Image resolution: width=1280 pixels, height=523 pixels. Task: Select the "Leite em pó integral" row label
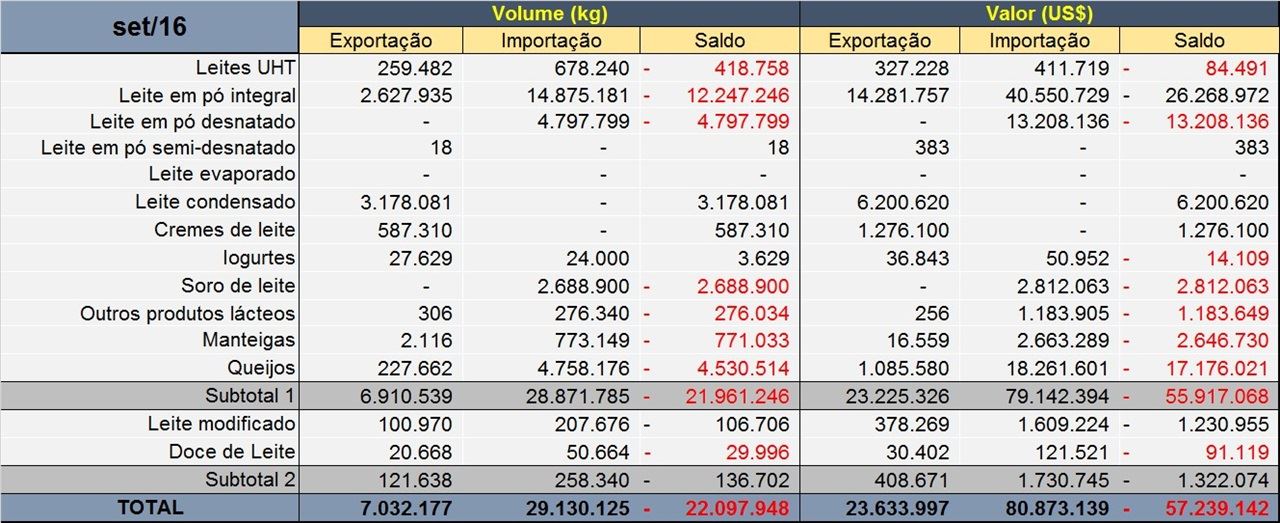[x=207, y=96]
